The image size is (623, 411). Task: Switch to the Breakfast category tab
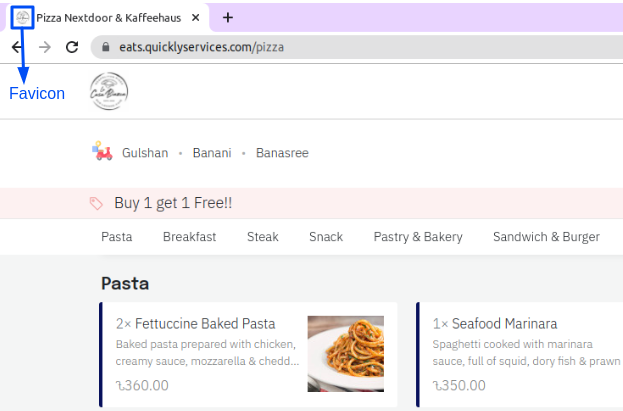pos(189,237)
